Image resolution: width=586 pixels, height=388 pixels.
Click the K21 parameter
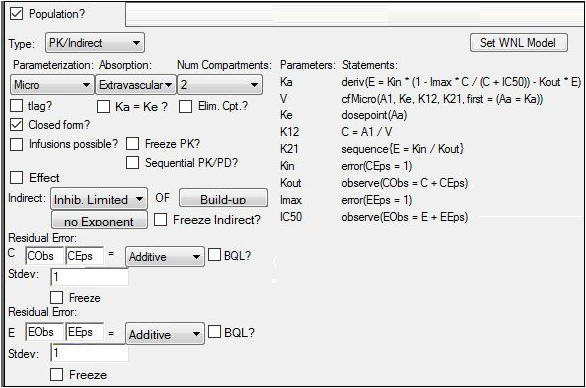pos(290,149)
